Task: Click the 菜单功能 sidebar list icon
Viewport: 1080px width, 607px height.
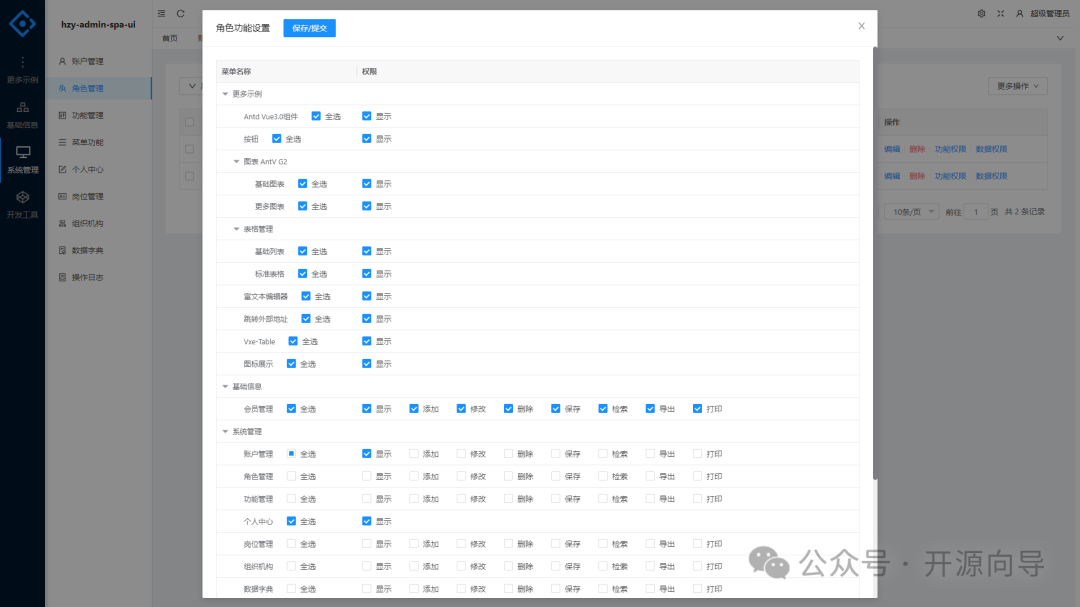Action: point(63,142)
